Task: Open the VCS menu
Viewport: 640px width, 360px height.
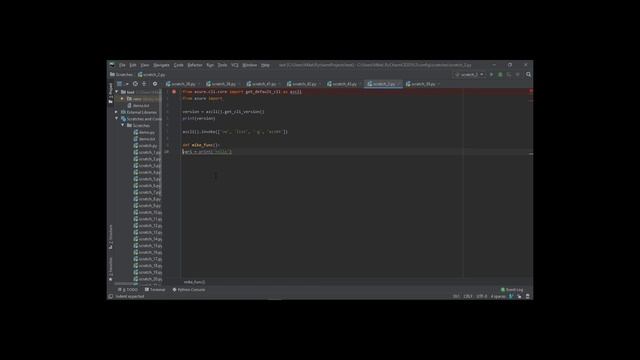Action: [x=235, y=65]
